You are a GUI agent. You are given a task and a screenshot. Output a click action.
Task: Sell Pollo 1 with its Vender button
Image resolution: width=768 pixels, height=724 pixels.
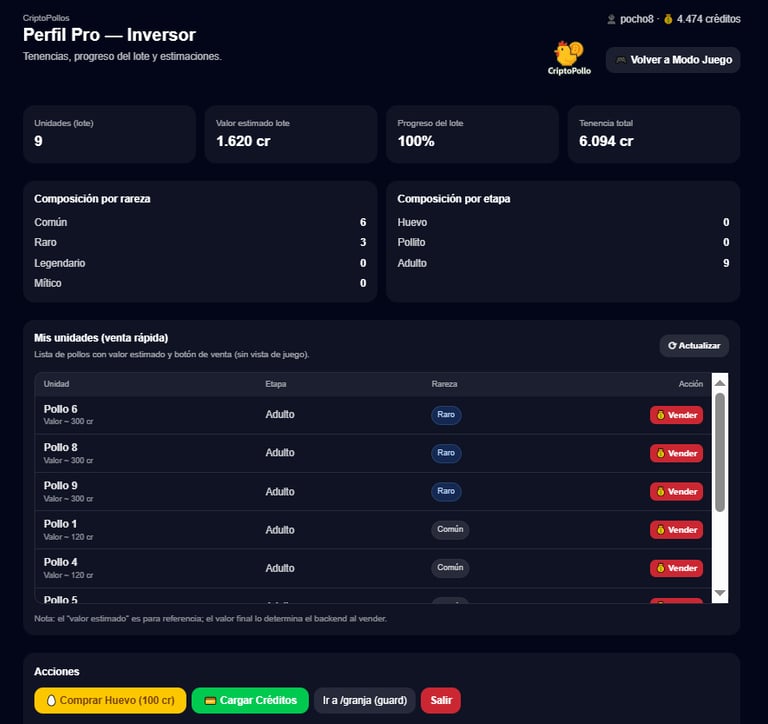(x=676, y=530)
